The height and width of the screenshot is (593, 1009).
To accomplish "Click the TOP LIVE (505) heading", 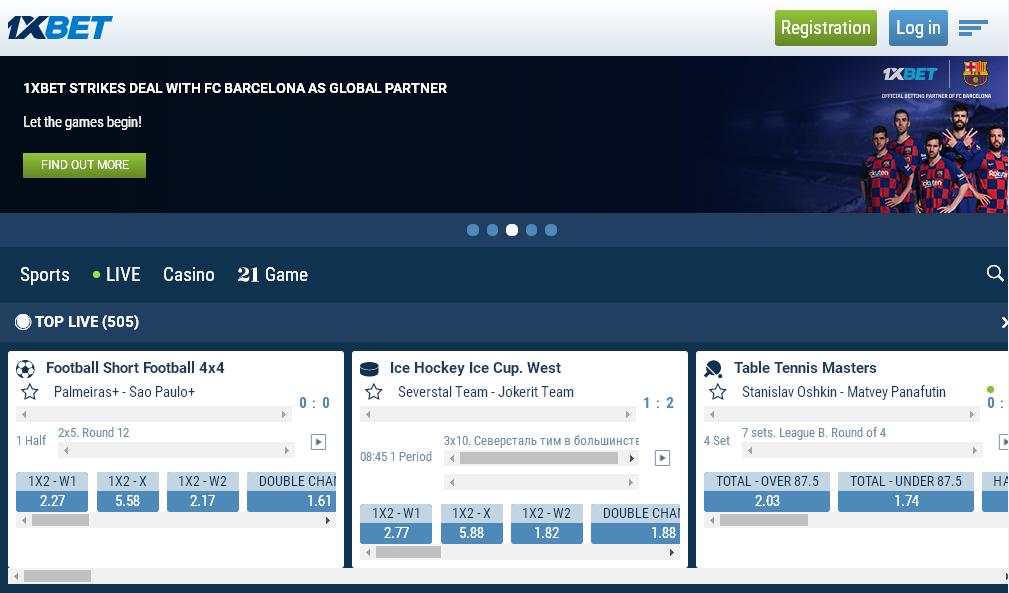I will tap(87, 322).
